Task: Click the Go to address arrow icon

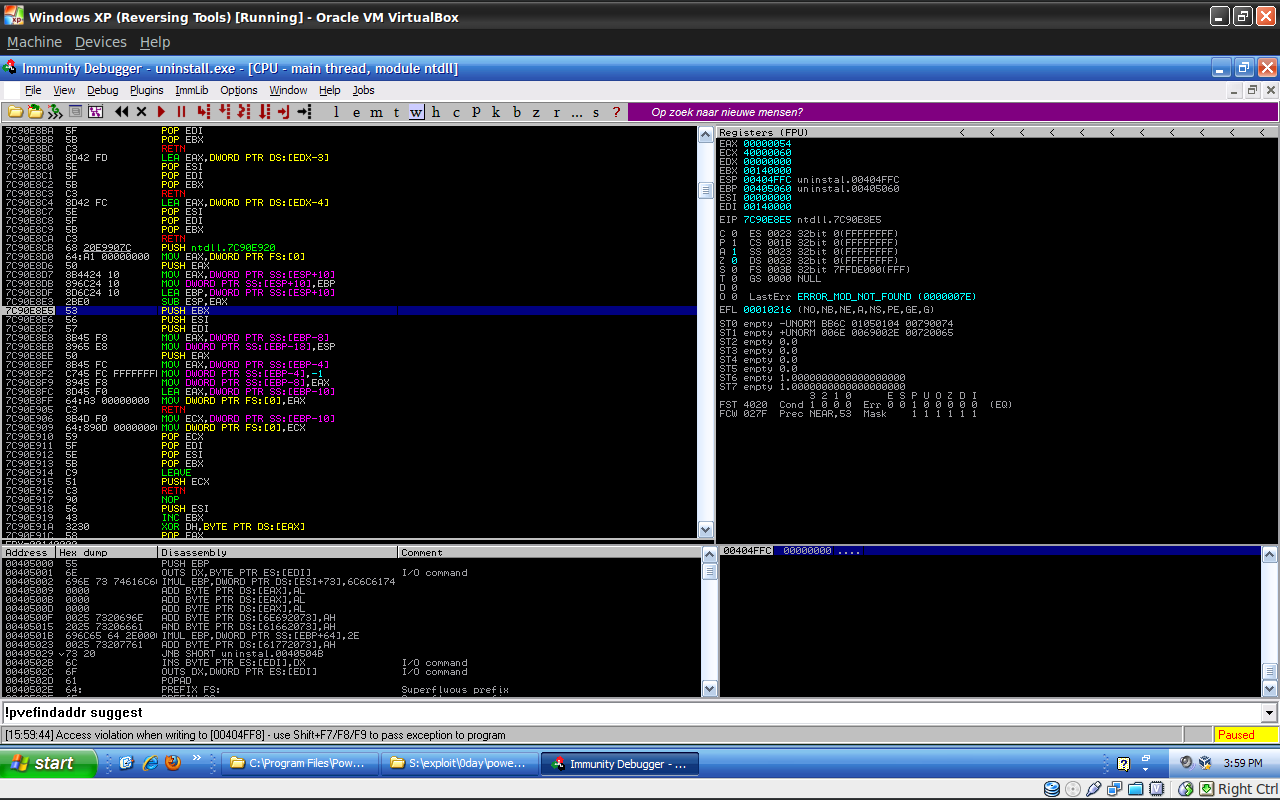Action: pos(304,112)
